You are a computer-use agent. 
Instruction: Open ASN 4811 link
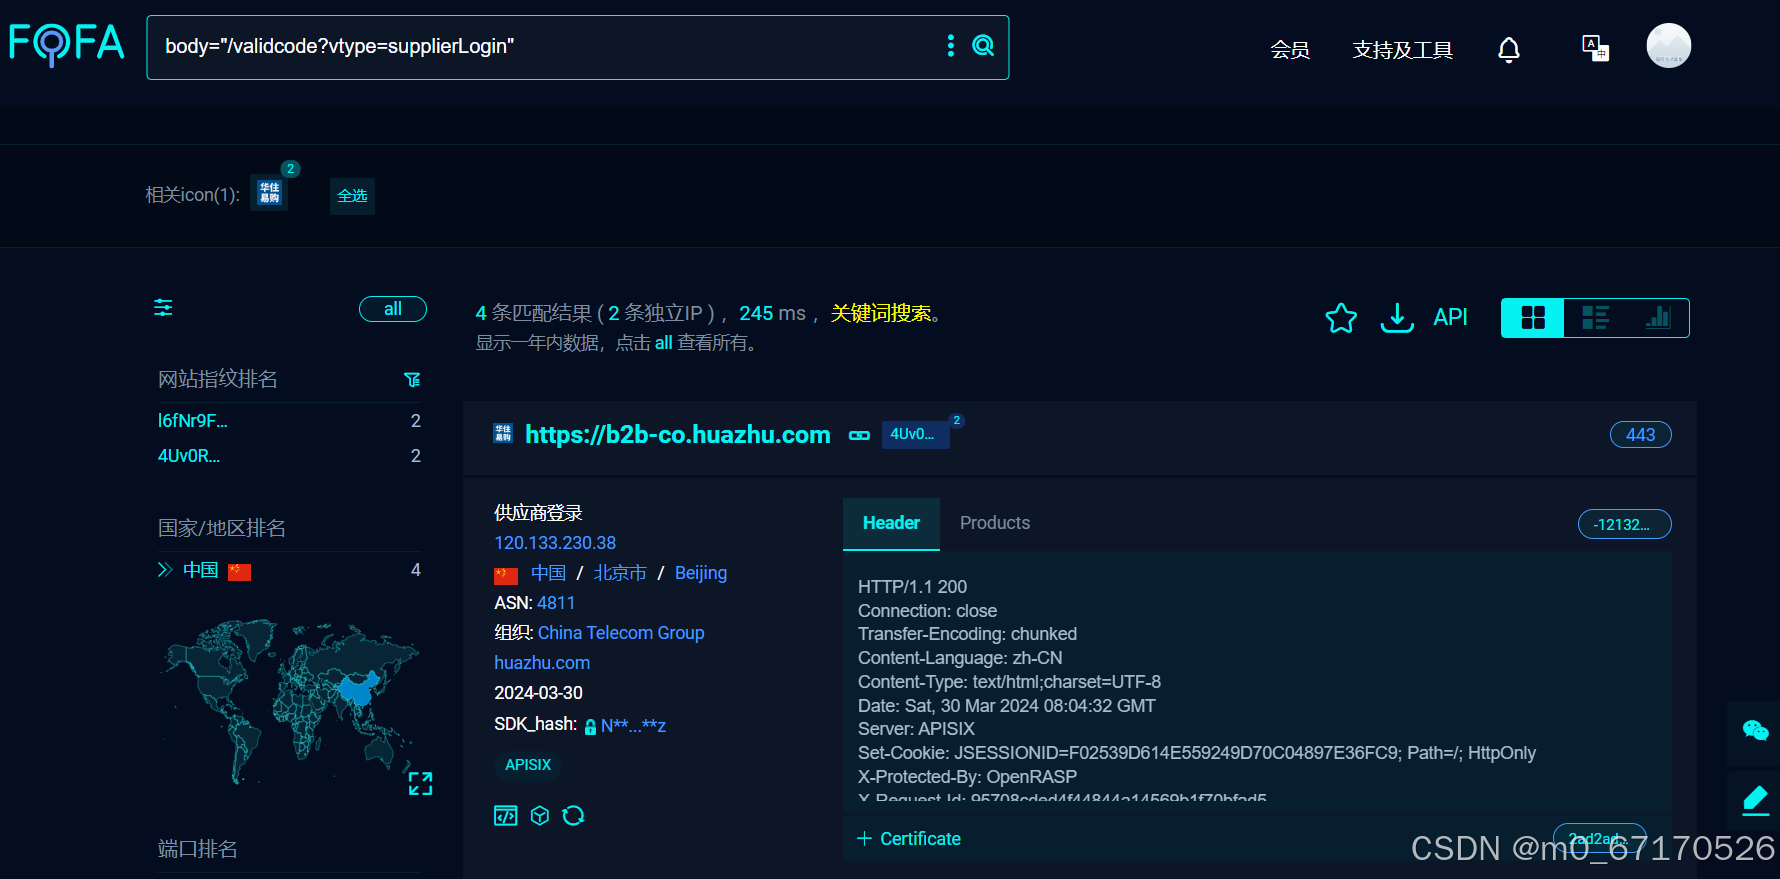[556, 603]
